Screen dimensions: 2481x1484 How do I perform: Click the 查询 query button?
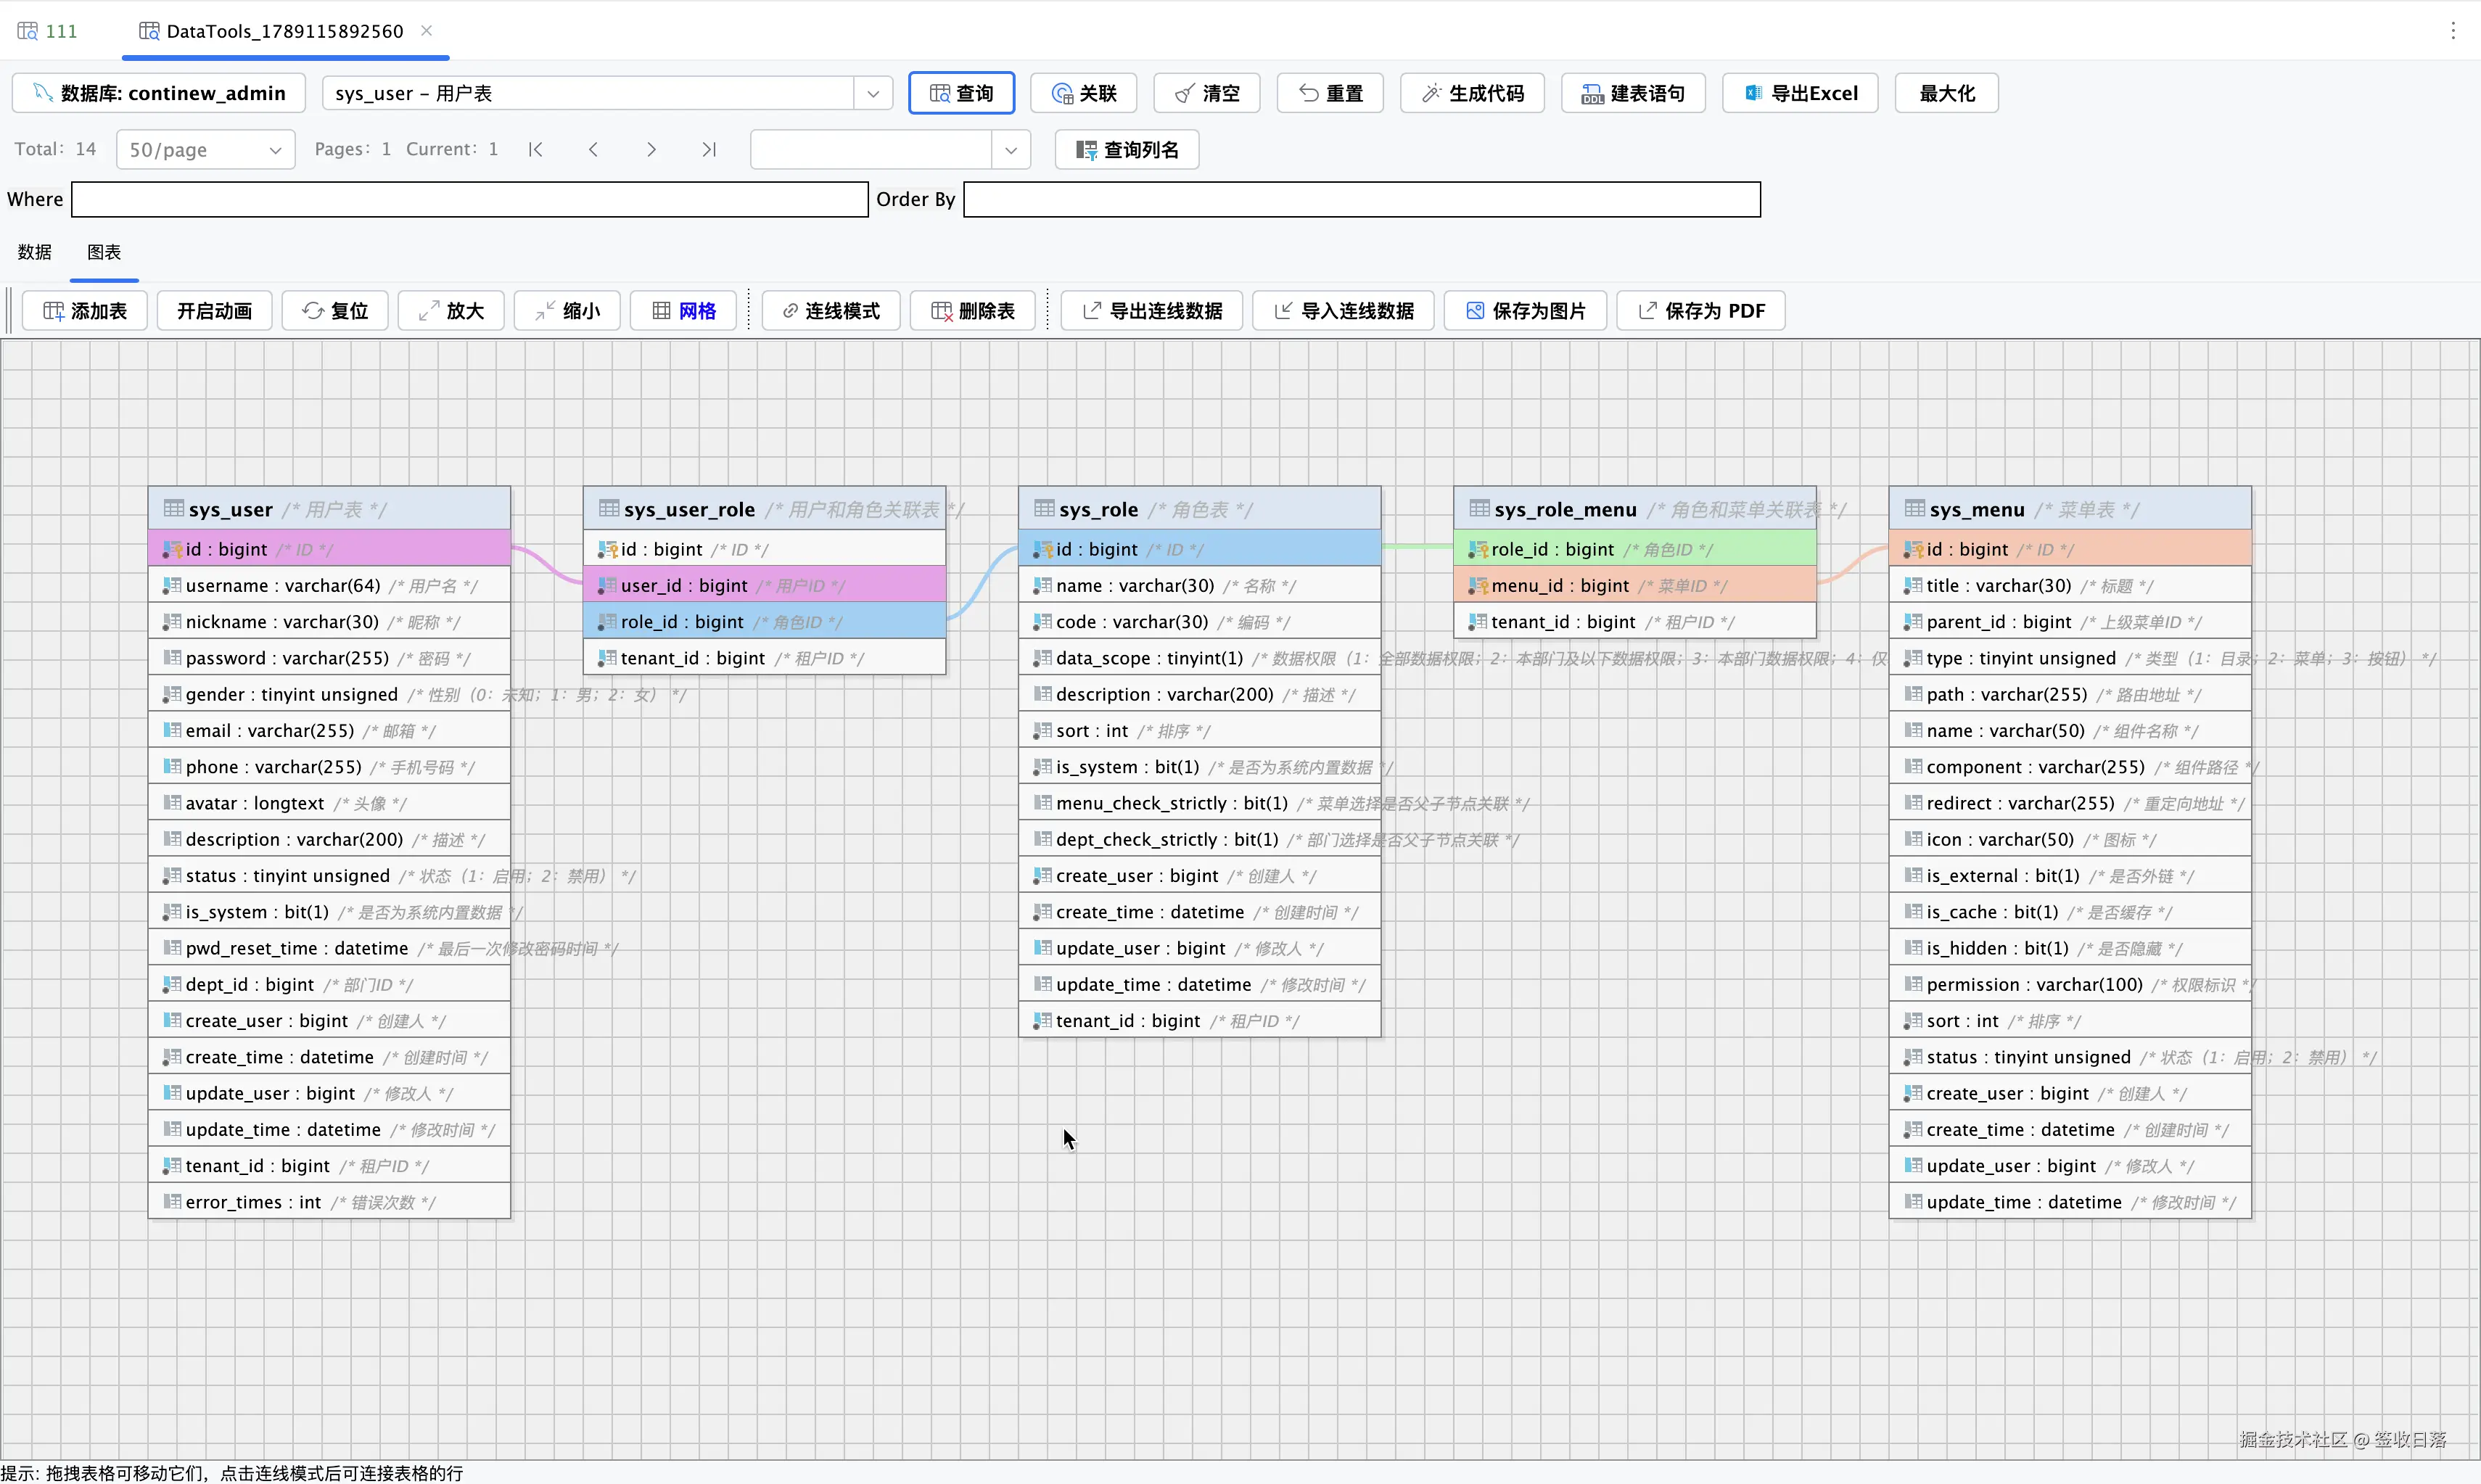961,93
